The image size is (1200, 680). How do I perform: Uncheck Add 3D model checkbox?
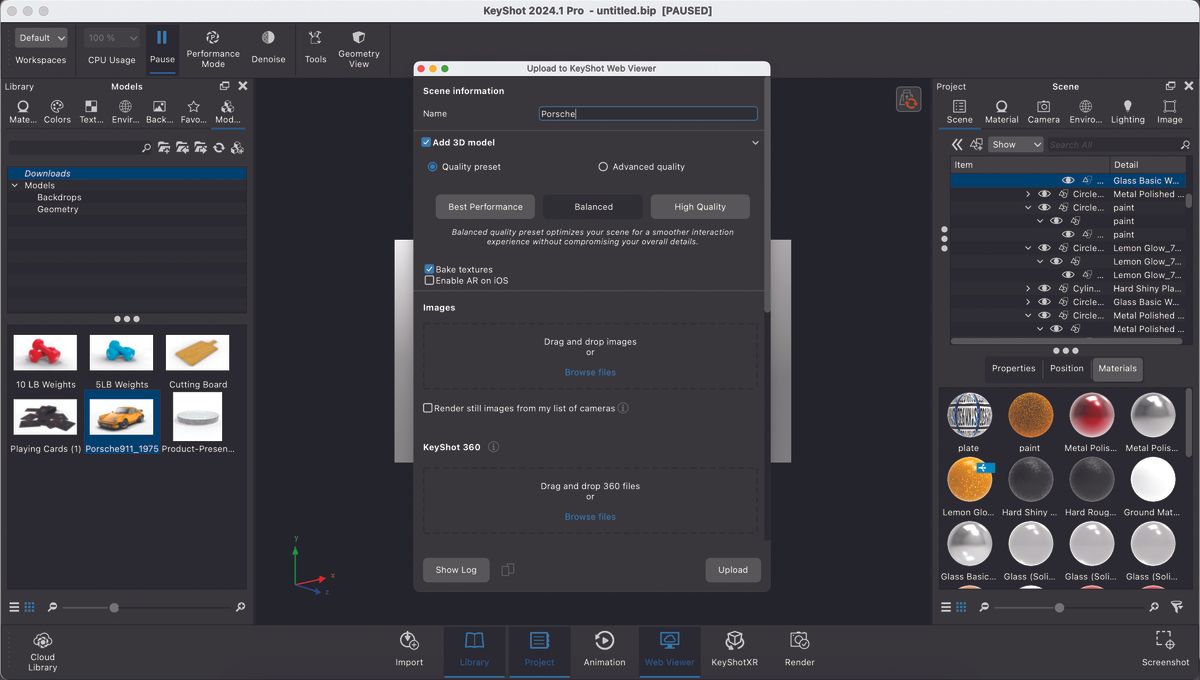point(427,142)
